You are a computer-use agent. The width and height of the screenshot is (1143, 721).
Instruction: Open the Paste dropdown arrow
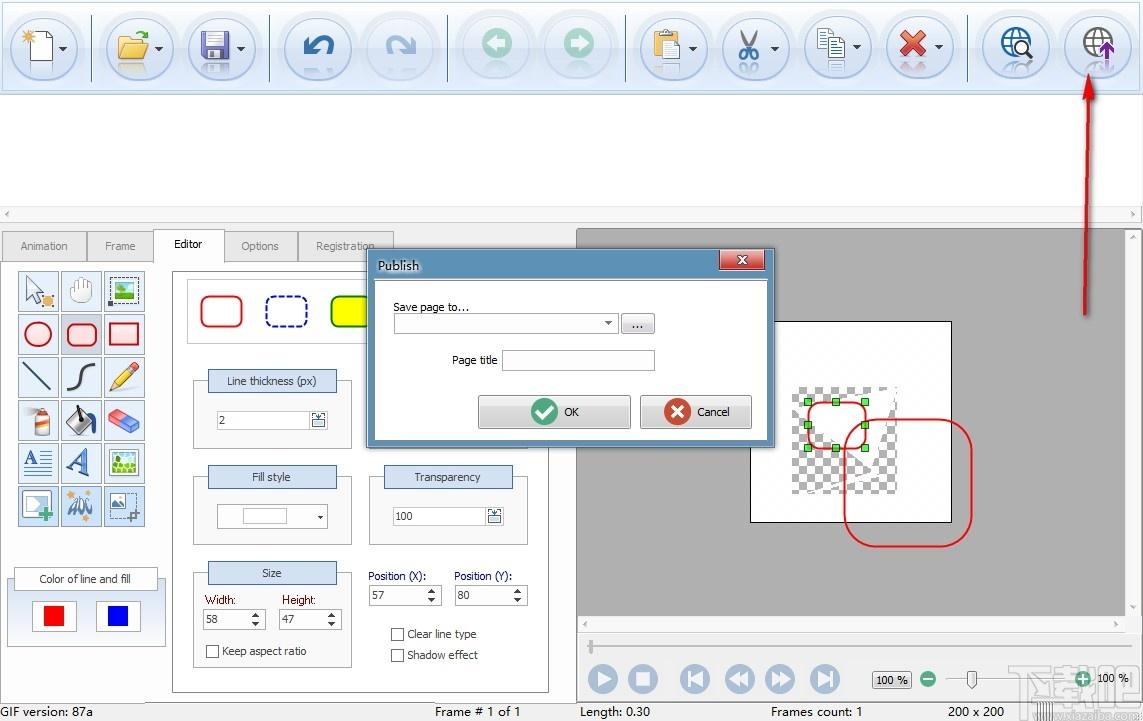(693, 50)
